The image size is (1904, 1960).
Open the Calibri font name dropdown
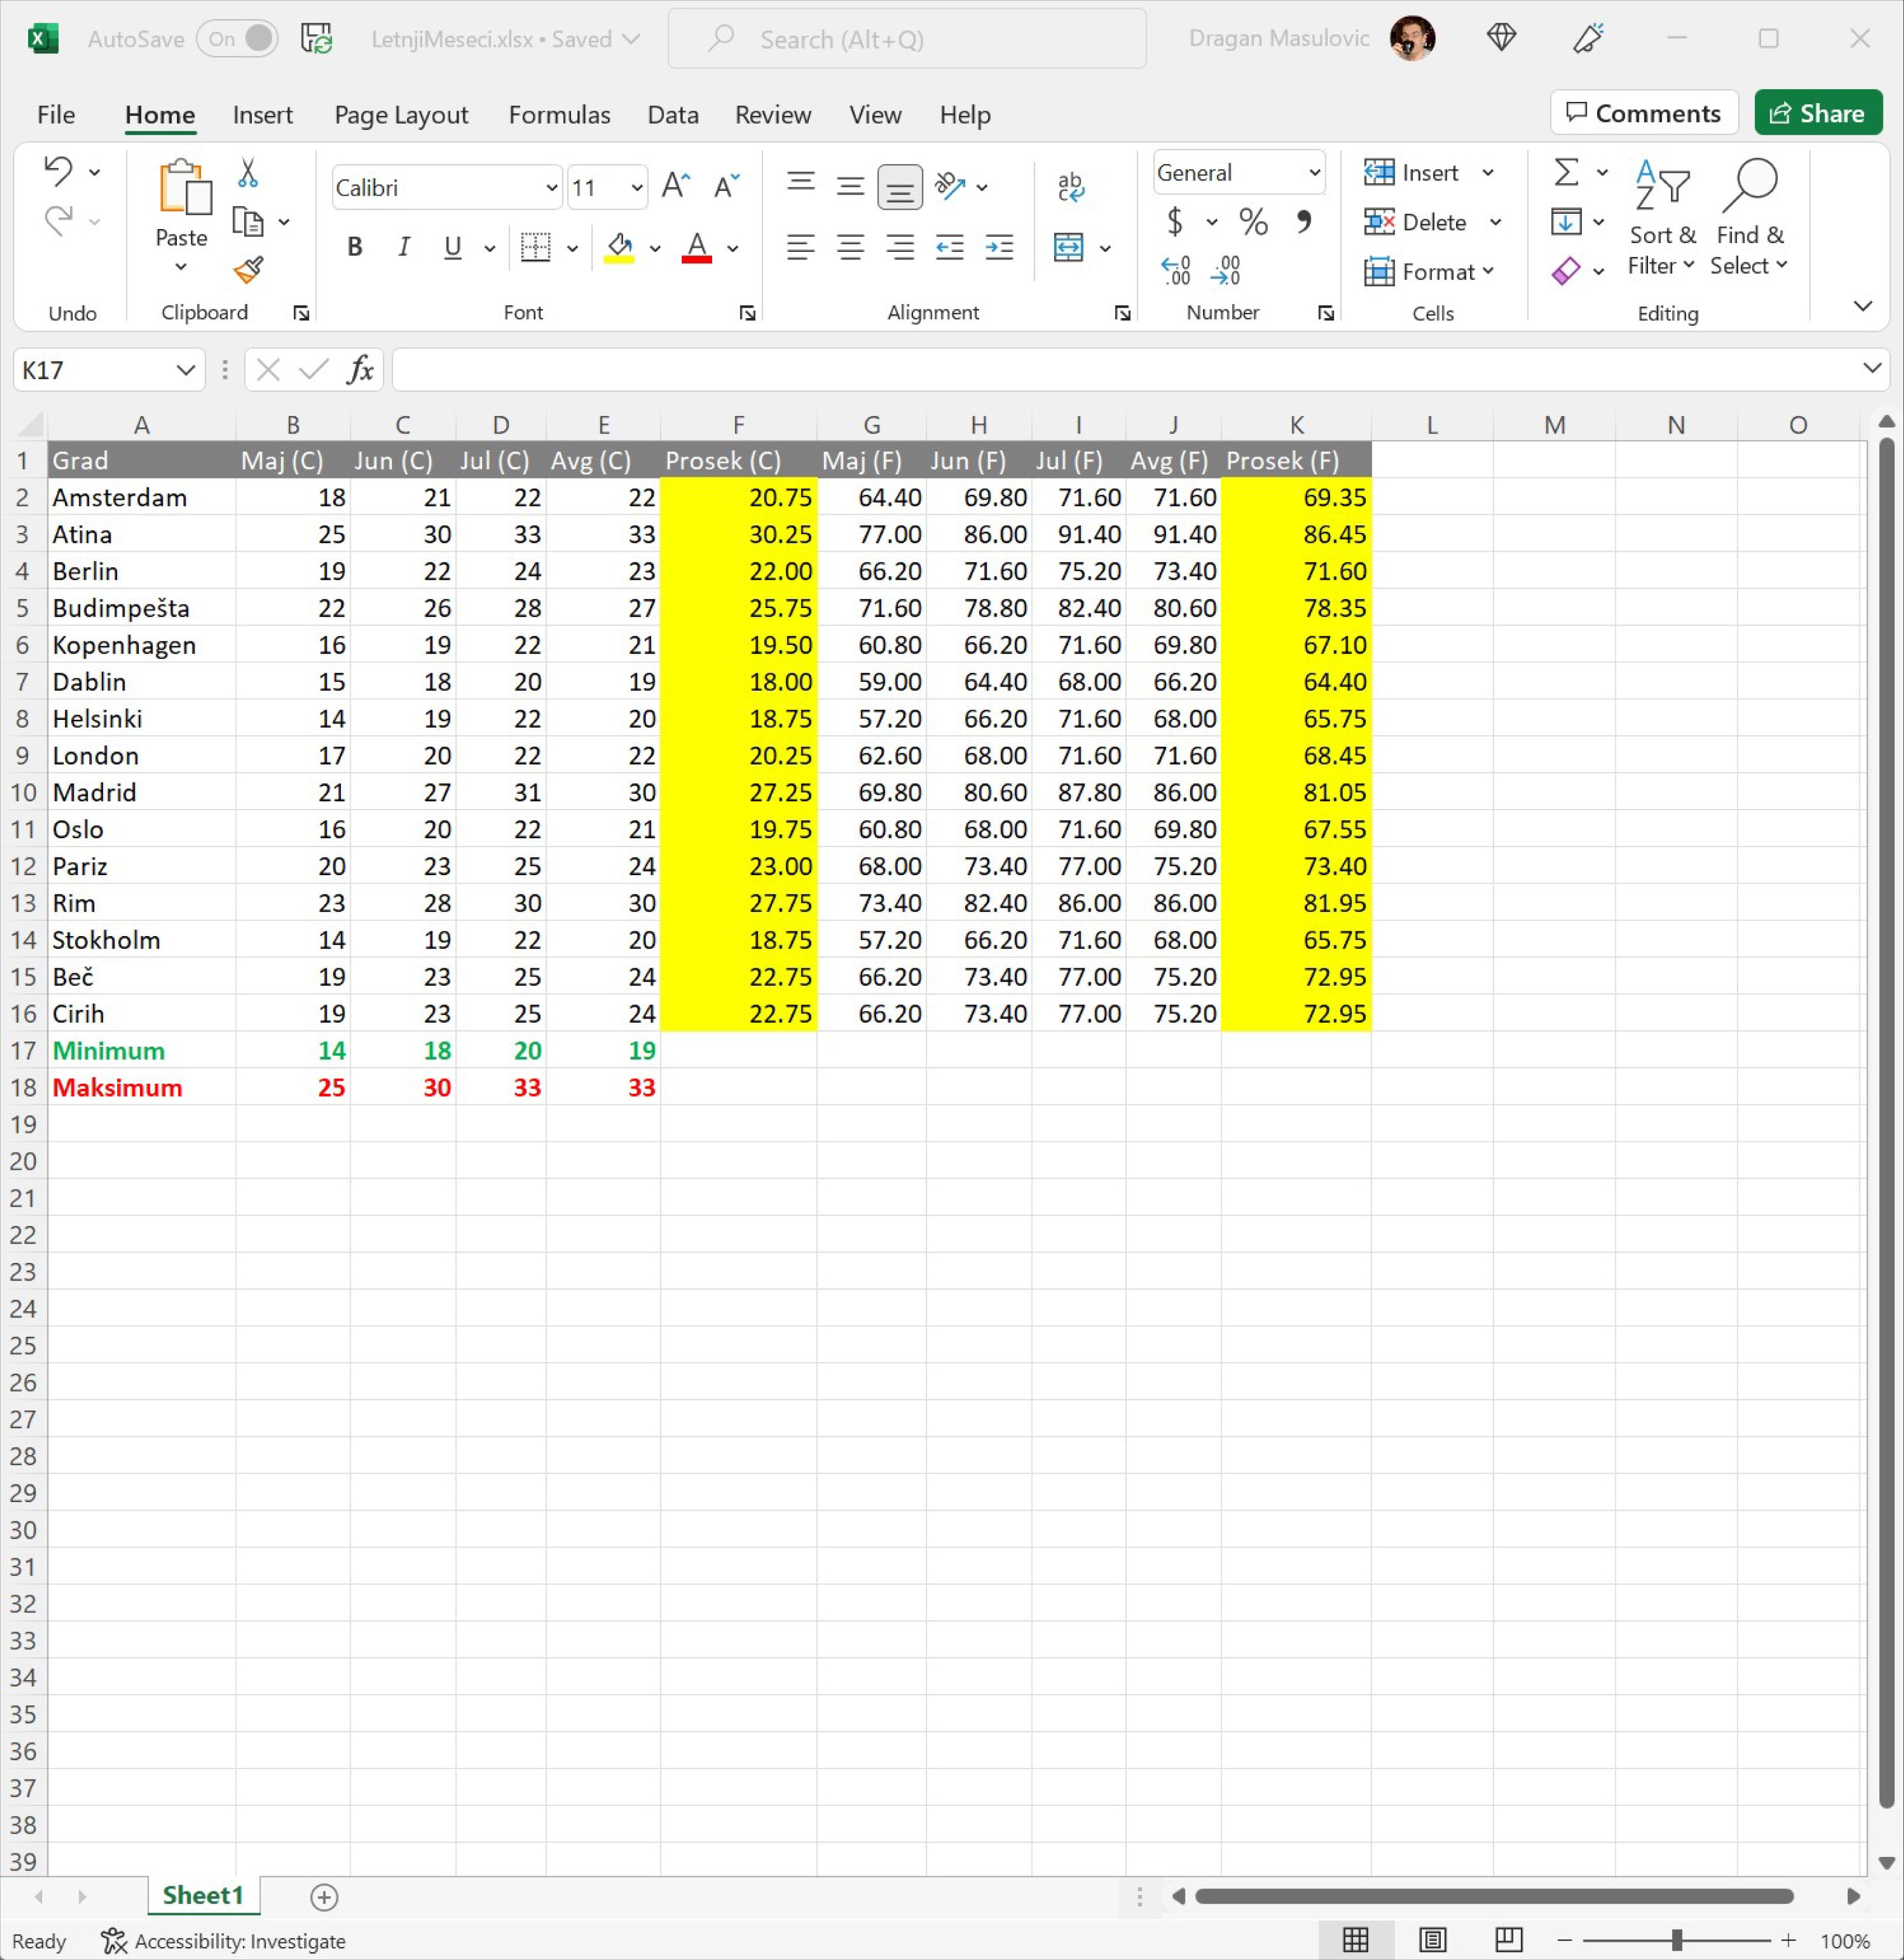pos(551,188)
